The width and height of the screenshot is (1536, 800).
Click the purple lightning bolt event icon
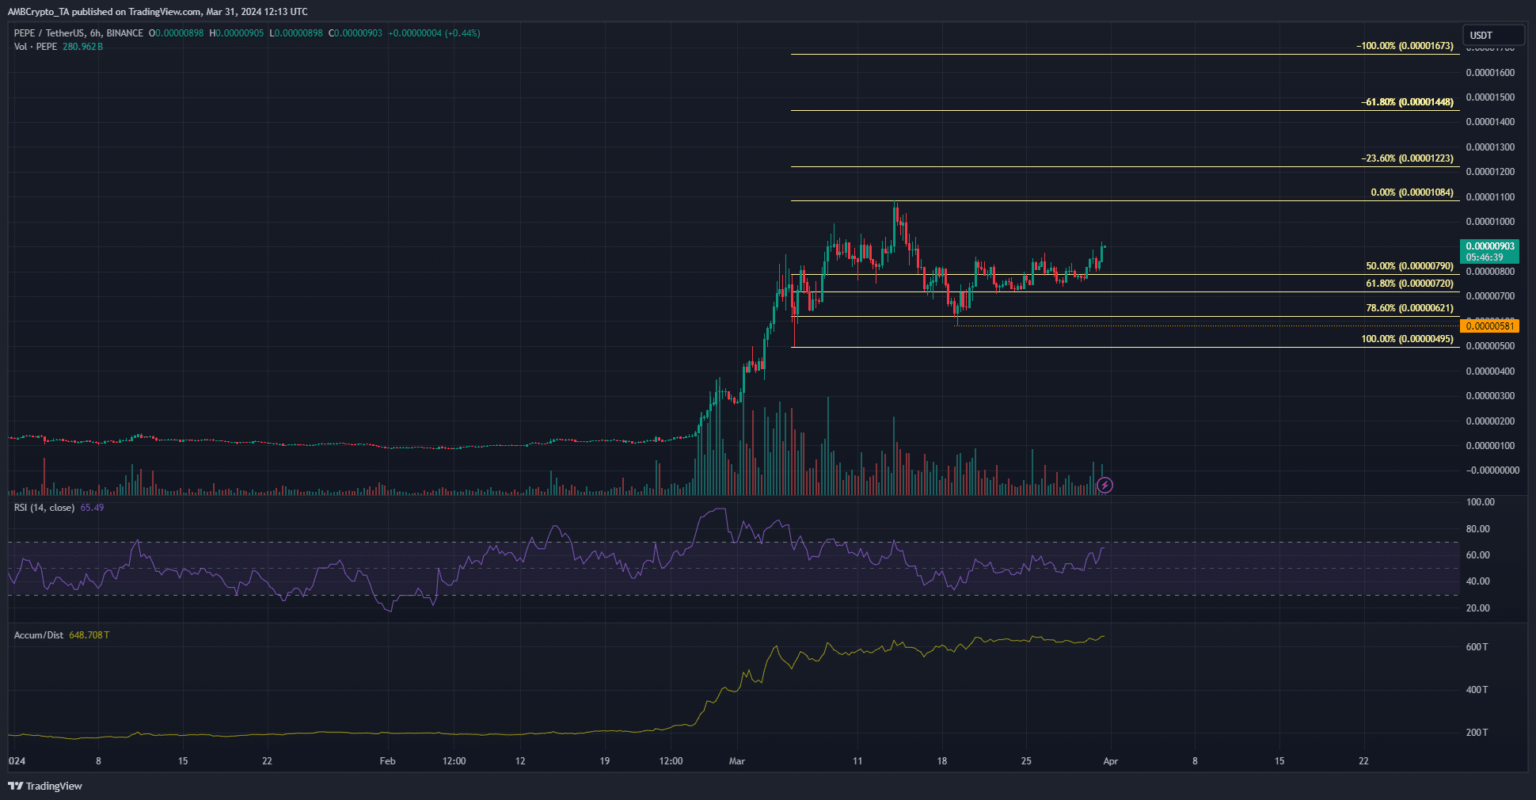(x=1105, y=485)
